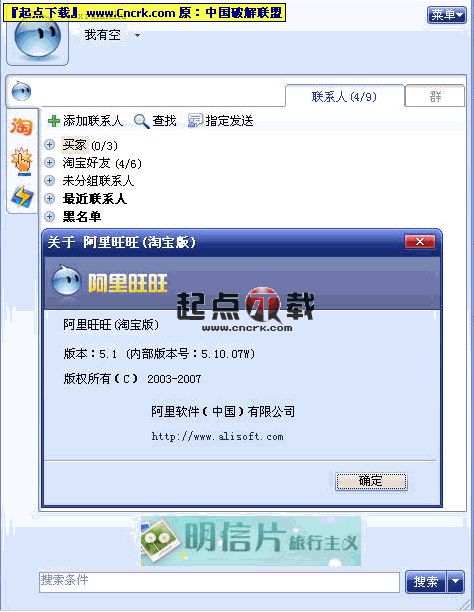Viewport: 474px width, 612px height.
Task: Click the 指定发送 send icon
Action: [x=195, y=121]
